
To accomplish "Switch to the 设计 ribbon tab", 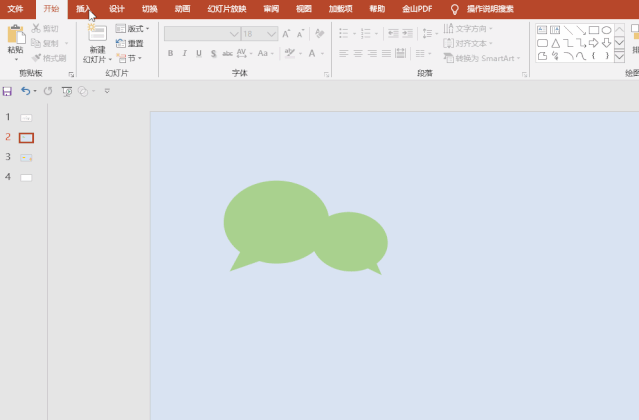I will click(117, 9).
